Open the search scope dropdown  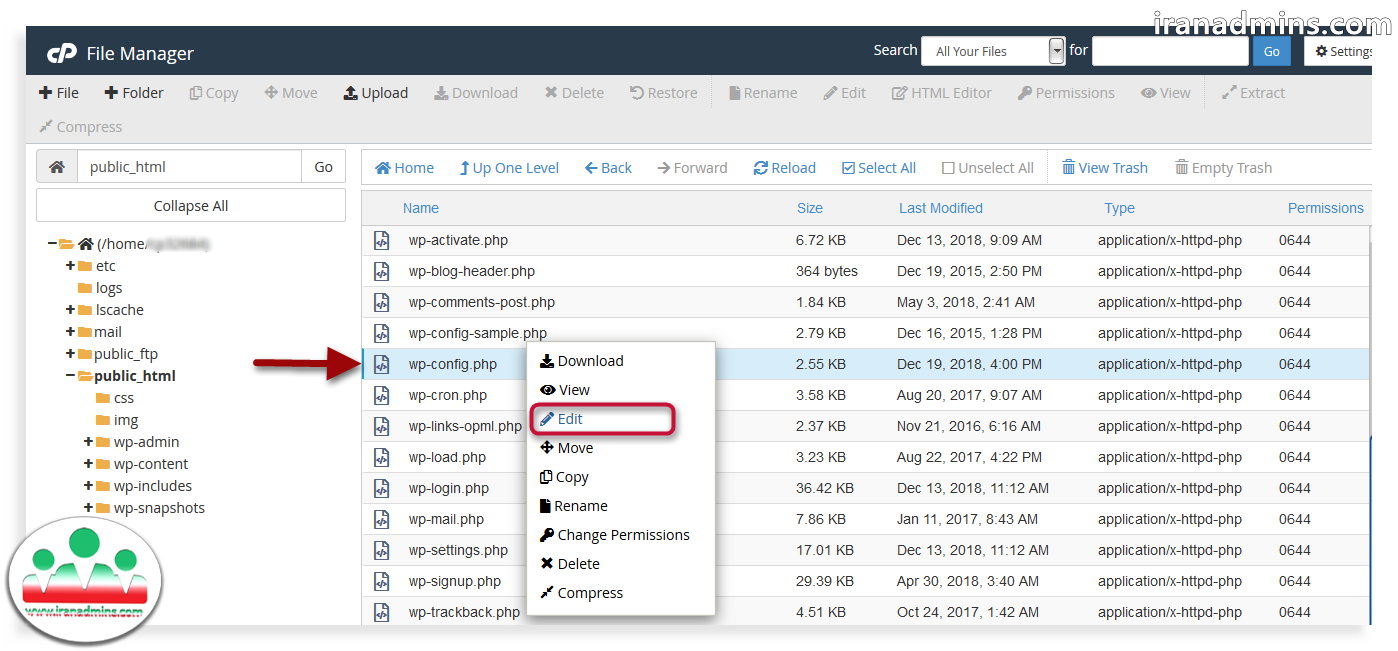[x=993, y=51]
